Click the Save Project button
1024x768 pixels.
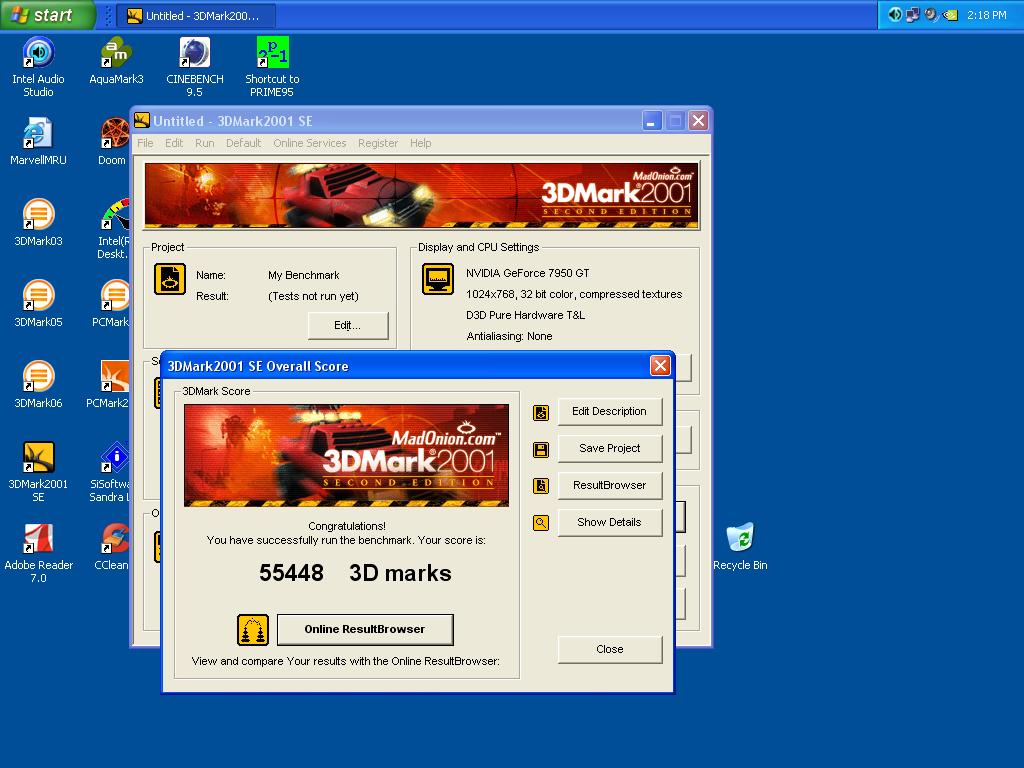tap(609, 448)
